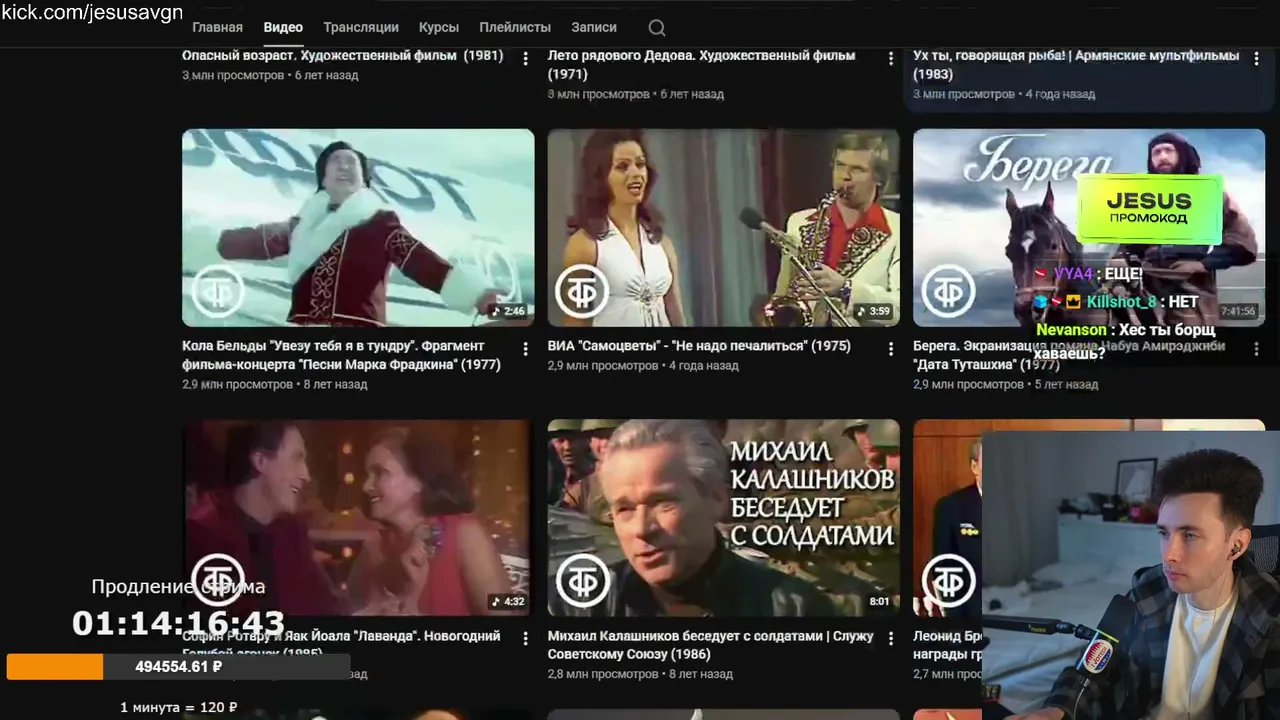The width and height of the screenshot is (1280, 720).
Task: Open three-dot menu for "Ух ты, говорящая рыба!"
Action: (1257, 59)
